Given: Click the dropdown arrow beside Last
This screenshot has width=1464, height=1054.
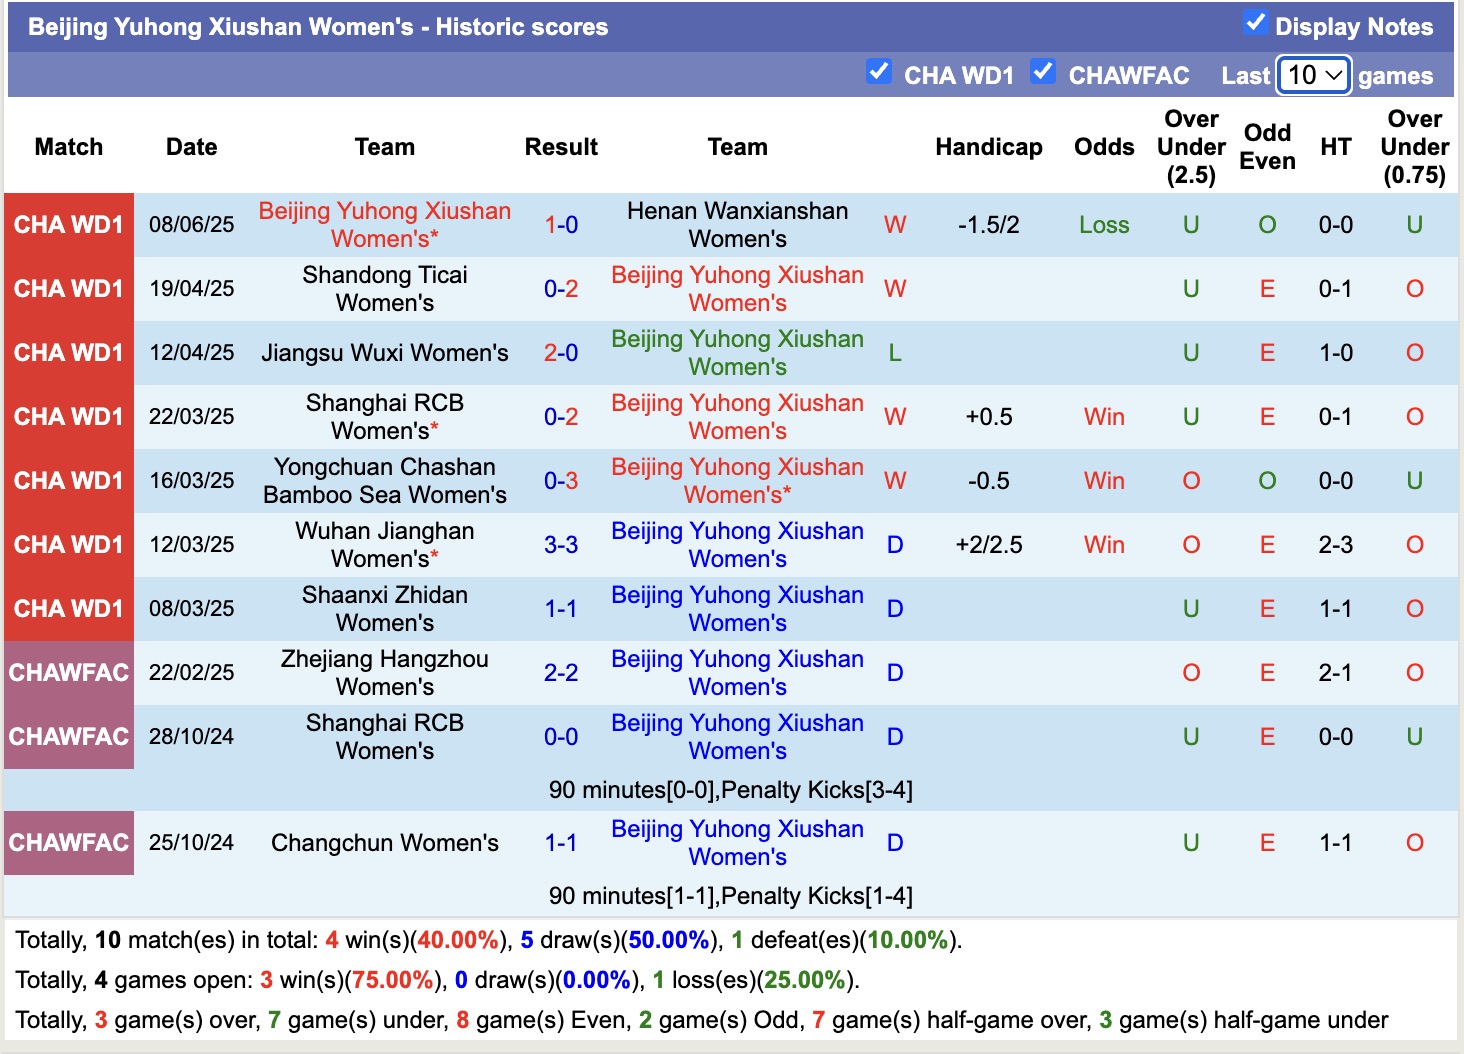Looking at the screenshot, I should tap(1335, 75).
